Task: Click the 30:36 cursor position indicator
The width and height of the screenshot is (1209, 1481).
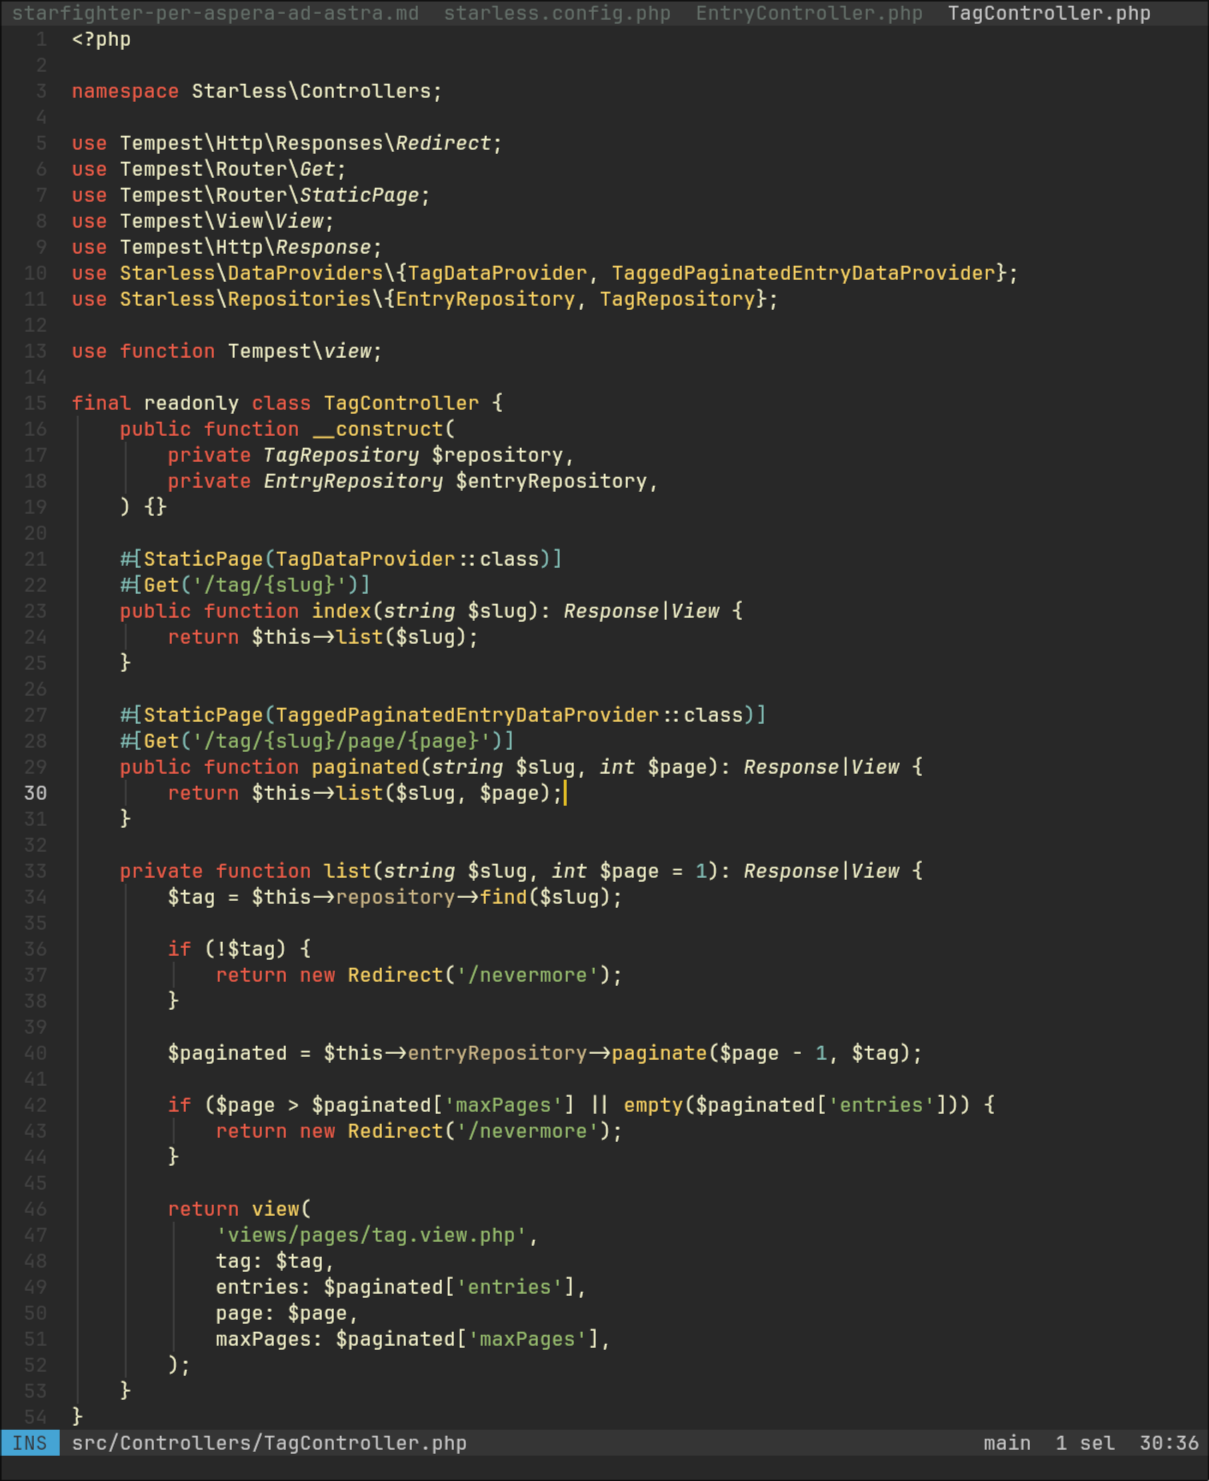Action: tap(1169, 1443)
